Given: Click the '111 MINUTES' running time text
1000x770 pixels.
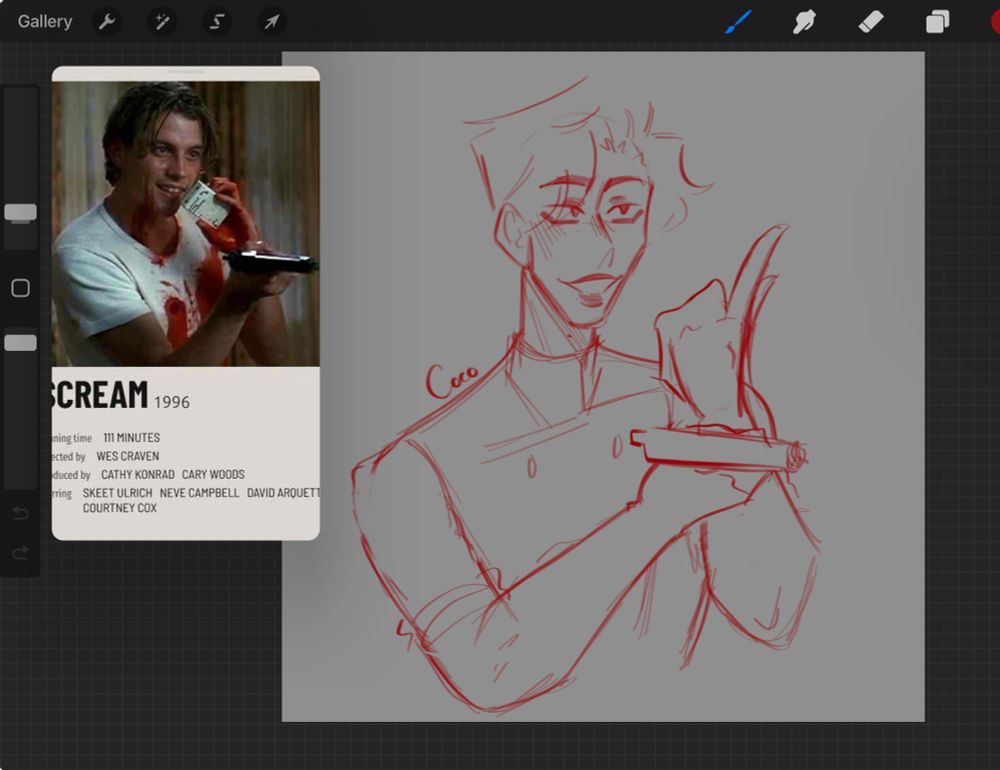Looking at the screenshot, I should [x=131, y=438].
